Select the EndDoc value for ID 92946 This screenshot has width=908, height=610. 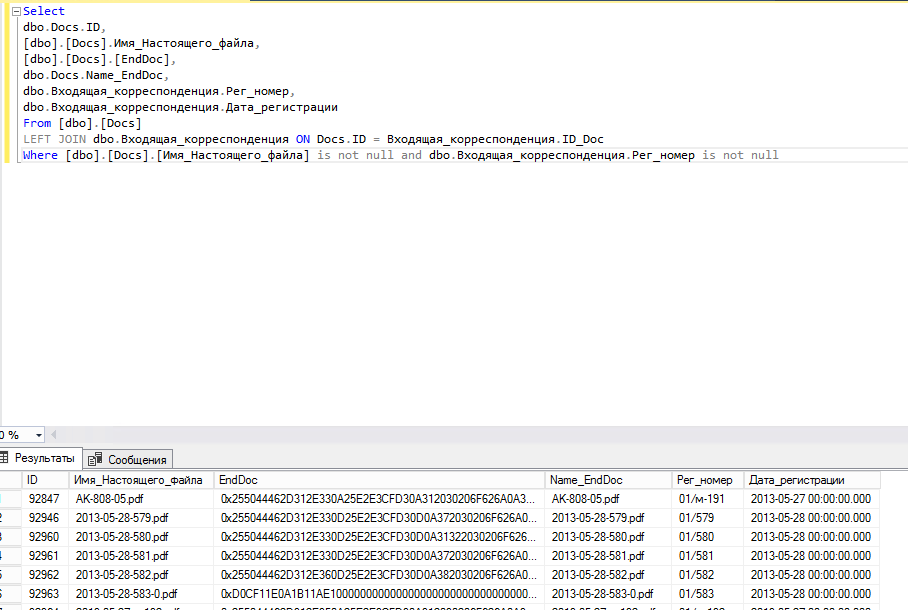[379, 518]
